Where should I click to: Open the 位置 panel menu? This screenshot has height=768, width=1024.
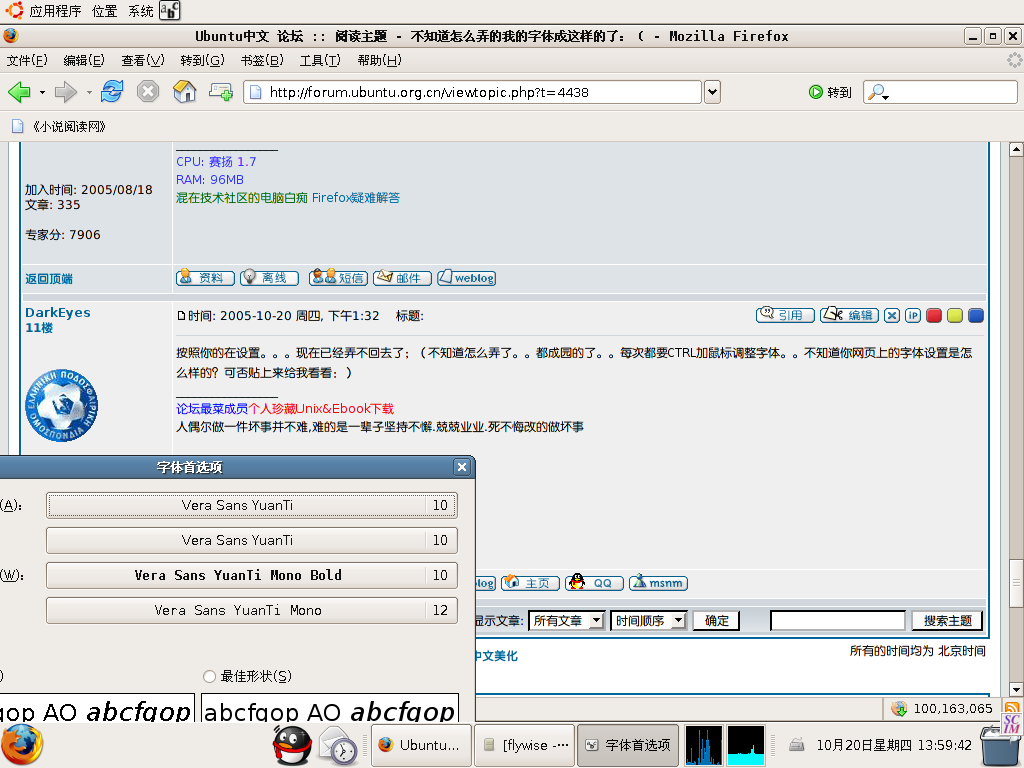click(x=104, y=11)
